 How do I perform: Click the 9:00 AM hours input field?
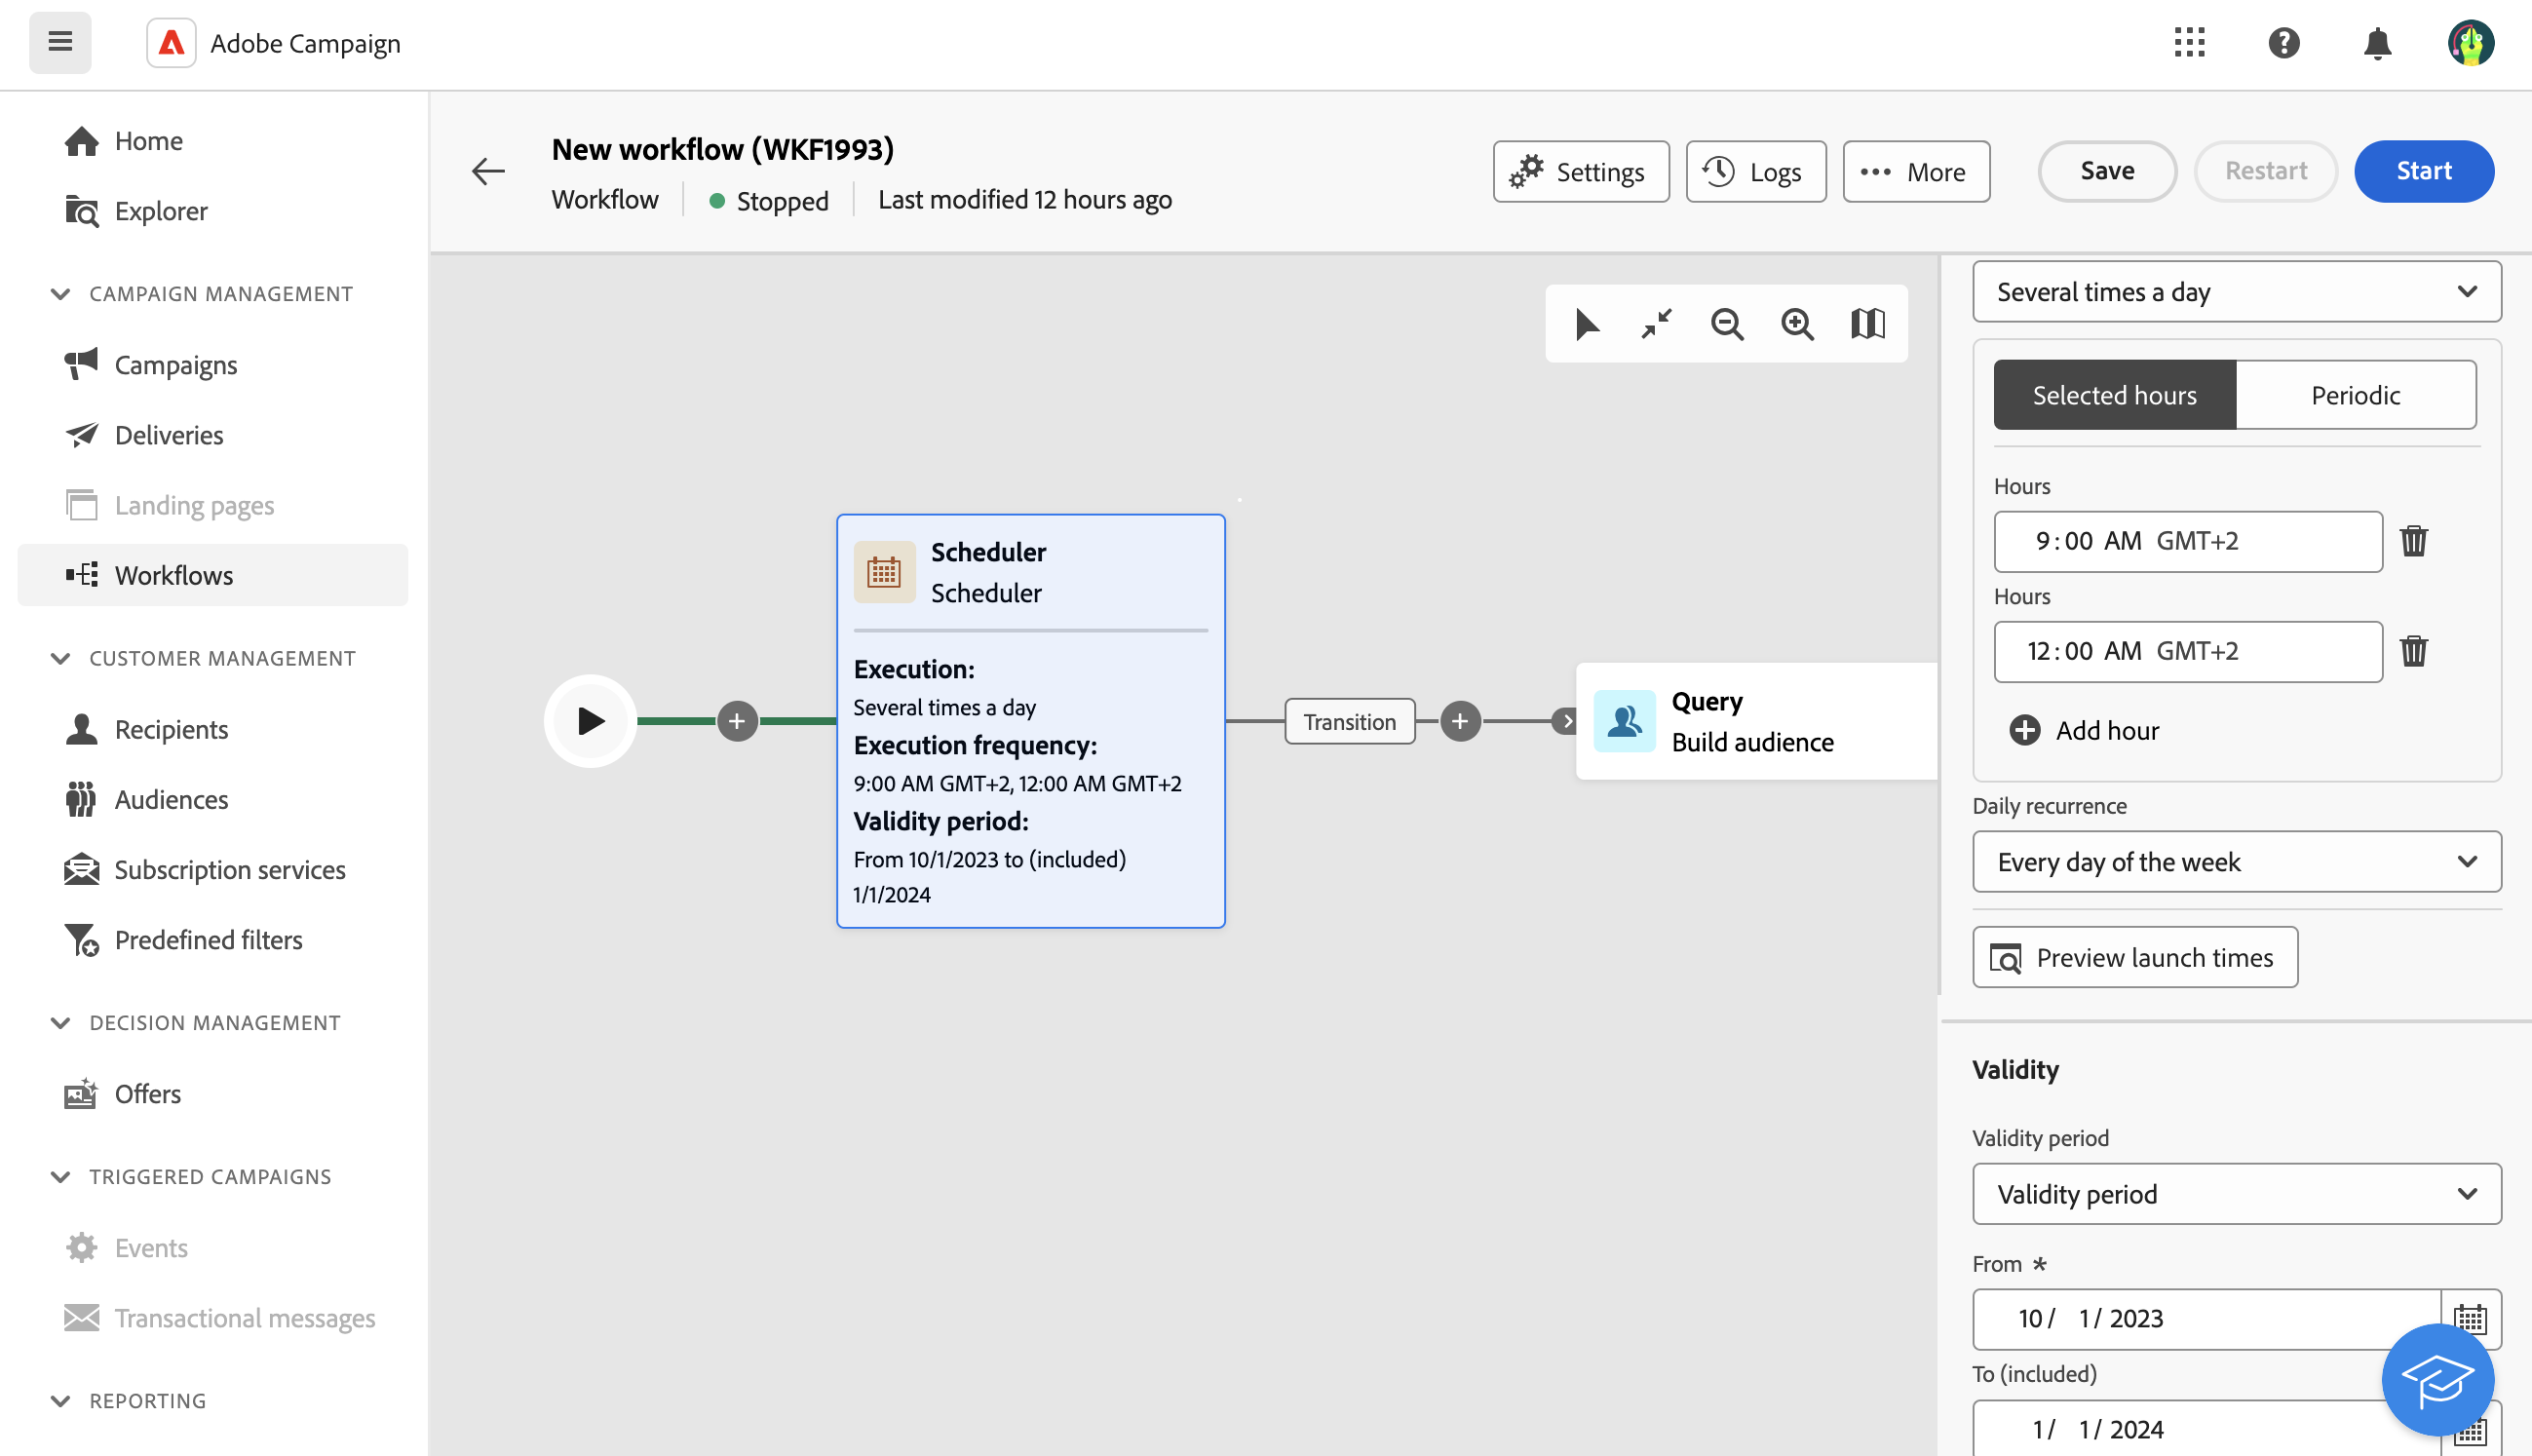2187,541
